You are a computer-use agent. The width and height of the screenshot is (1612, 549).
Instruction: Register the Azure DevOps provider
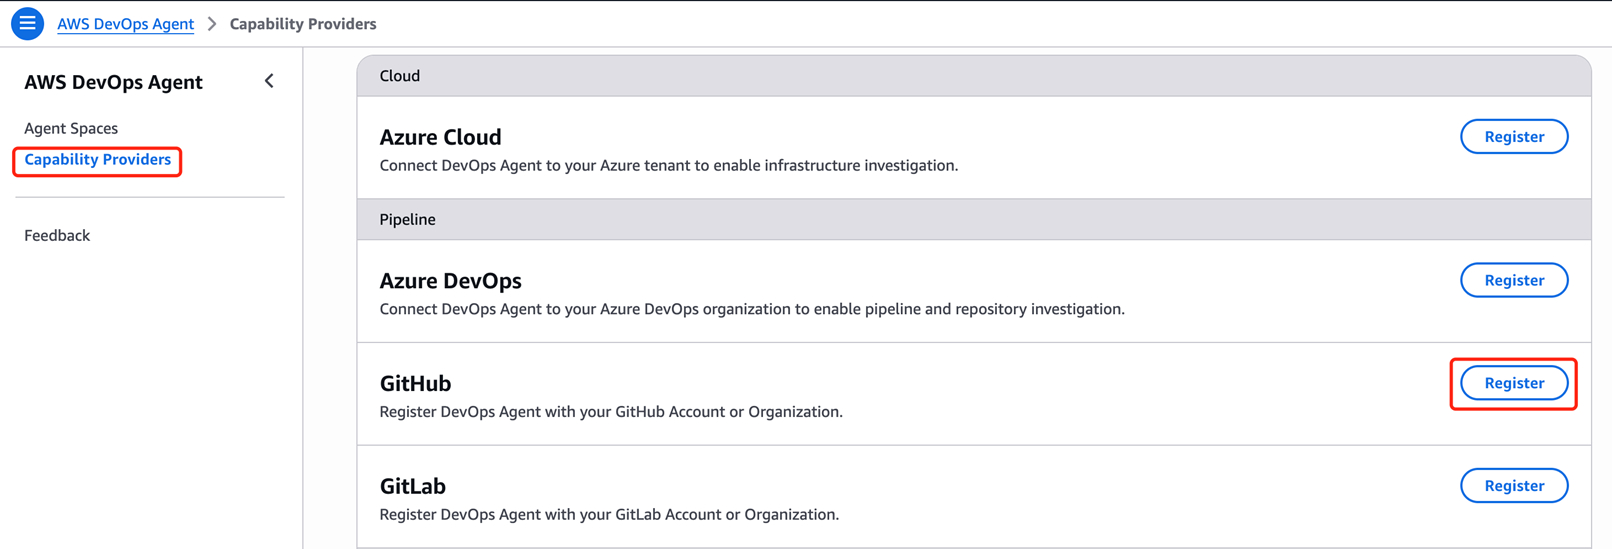click(x=1513, y=280)
